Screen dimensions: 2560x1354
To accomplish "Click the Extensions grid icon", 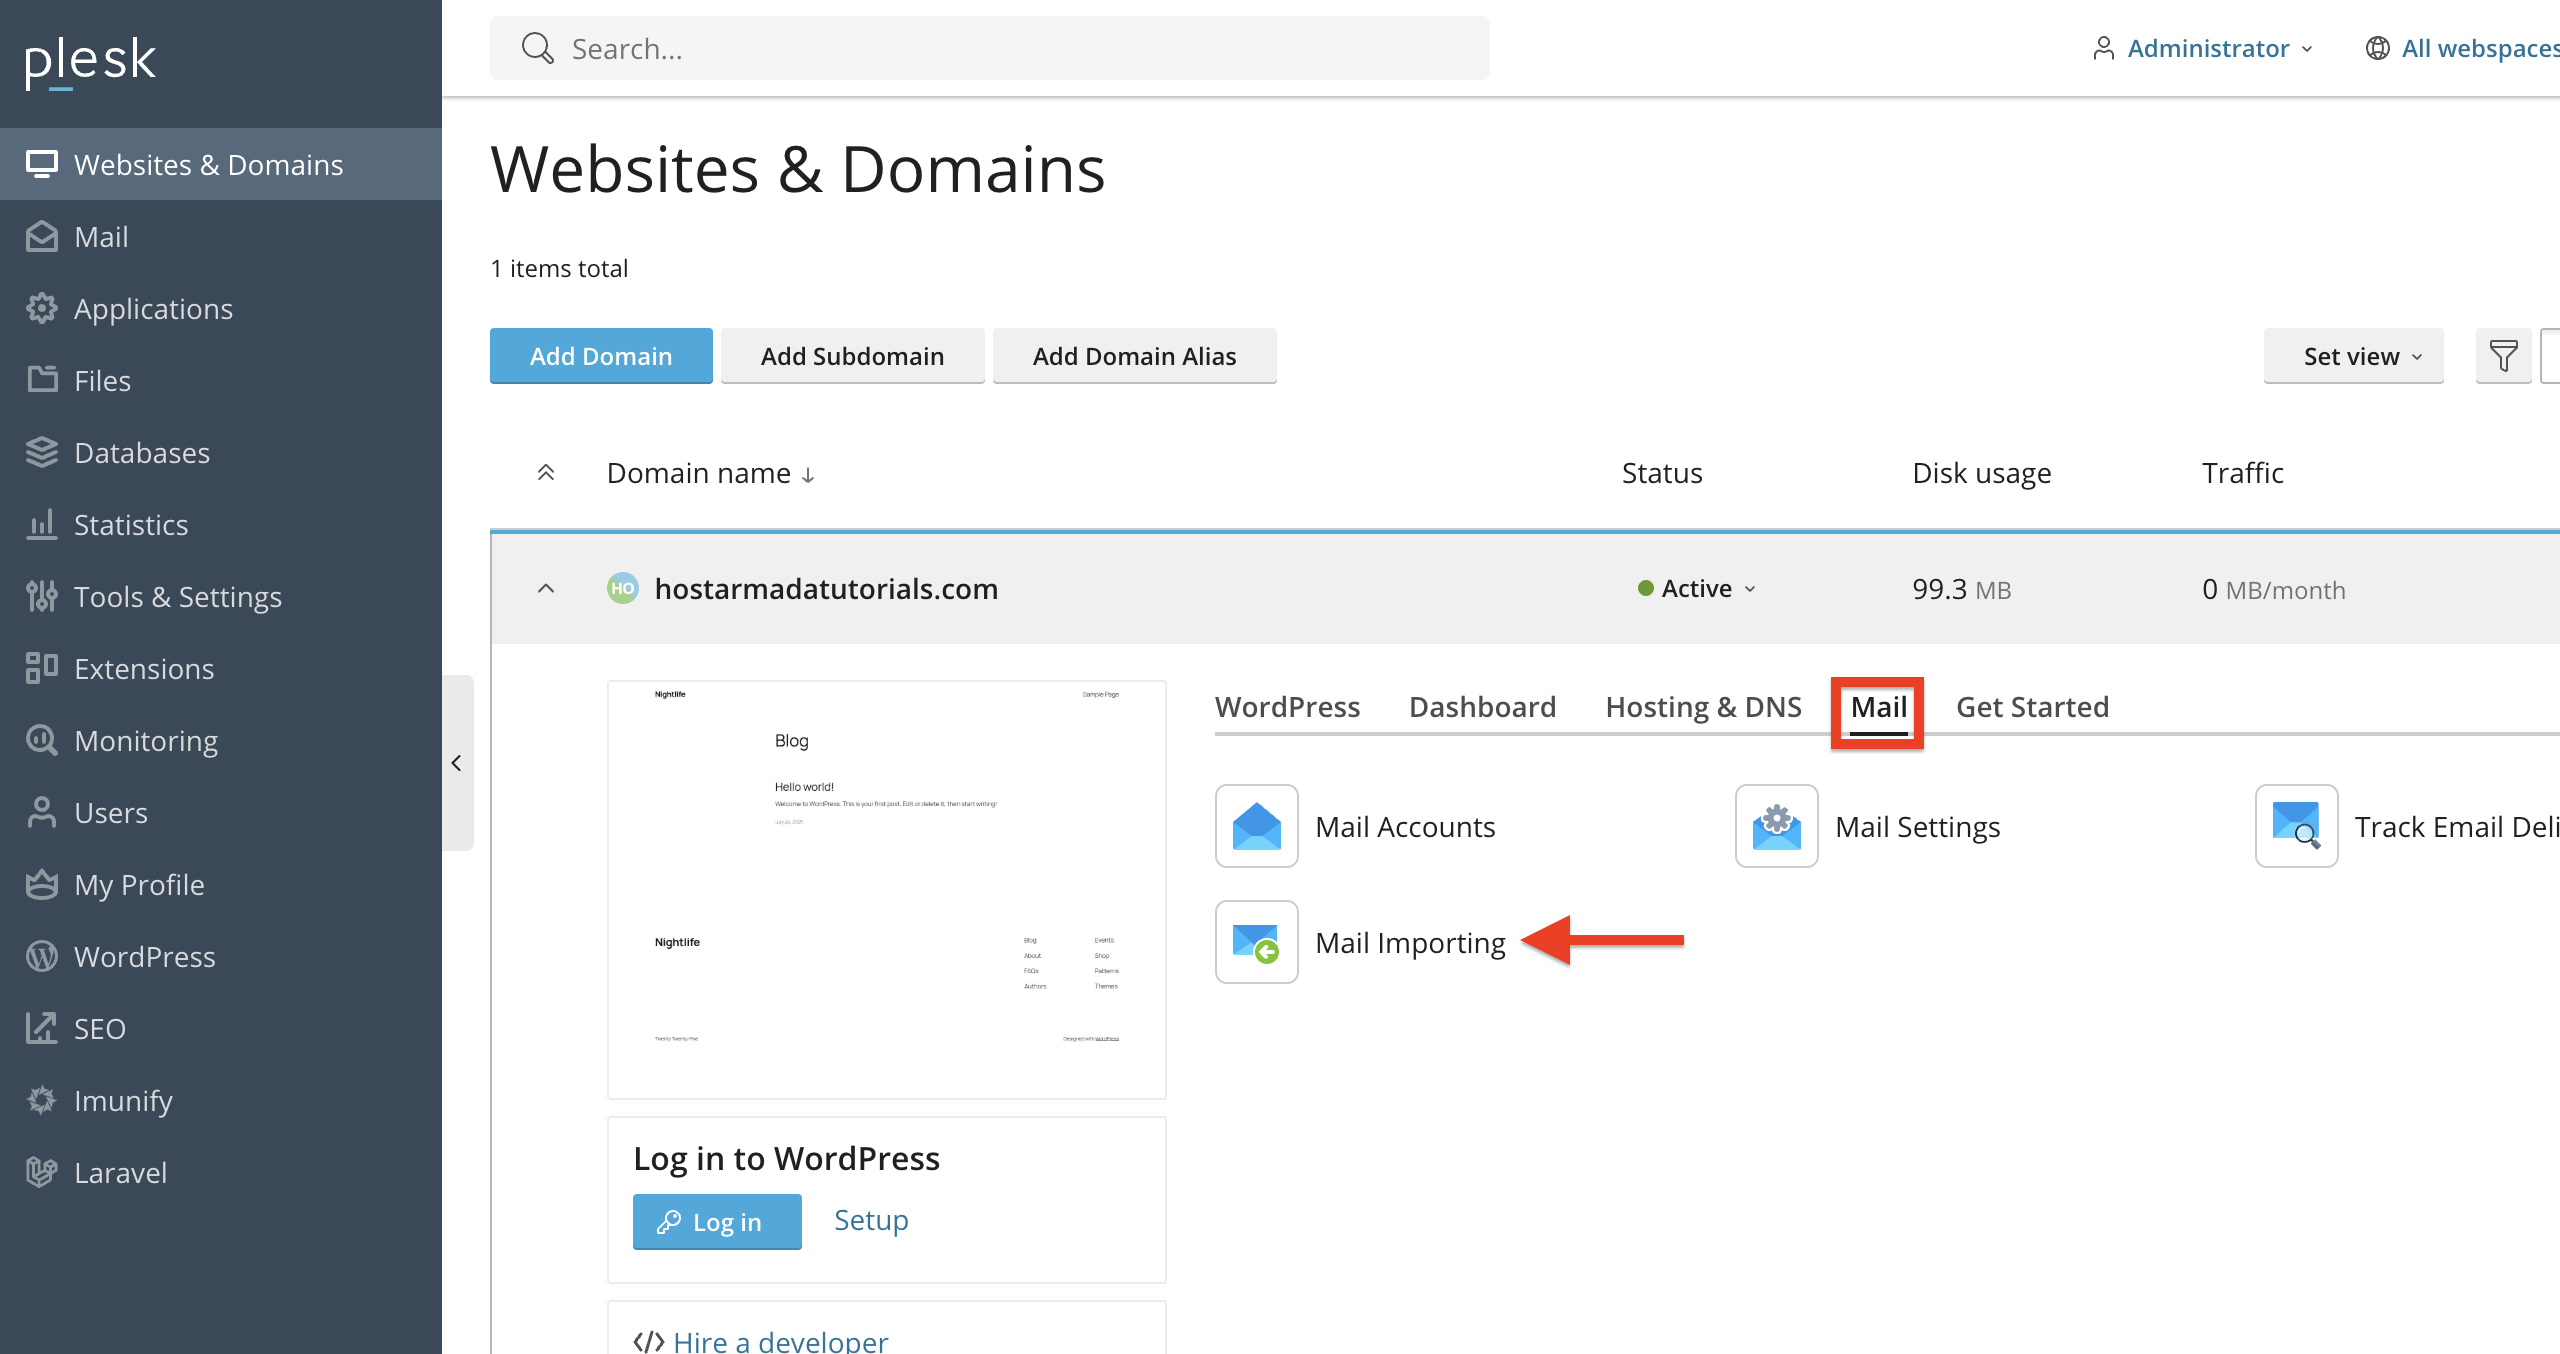I will click(x=41, y=668).
